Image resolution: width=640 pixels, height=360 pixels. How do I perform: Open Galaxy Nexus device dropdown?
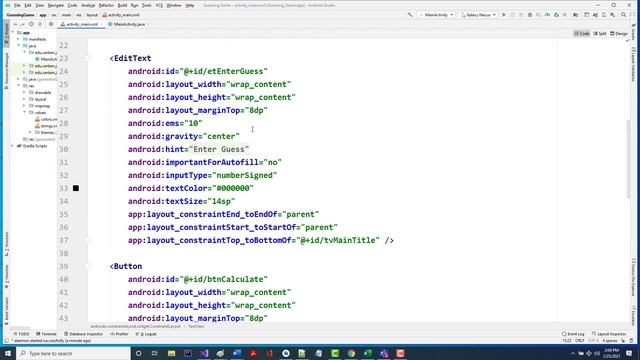(x=478, y=15)
